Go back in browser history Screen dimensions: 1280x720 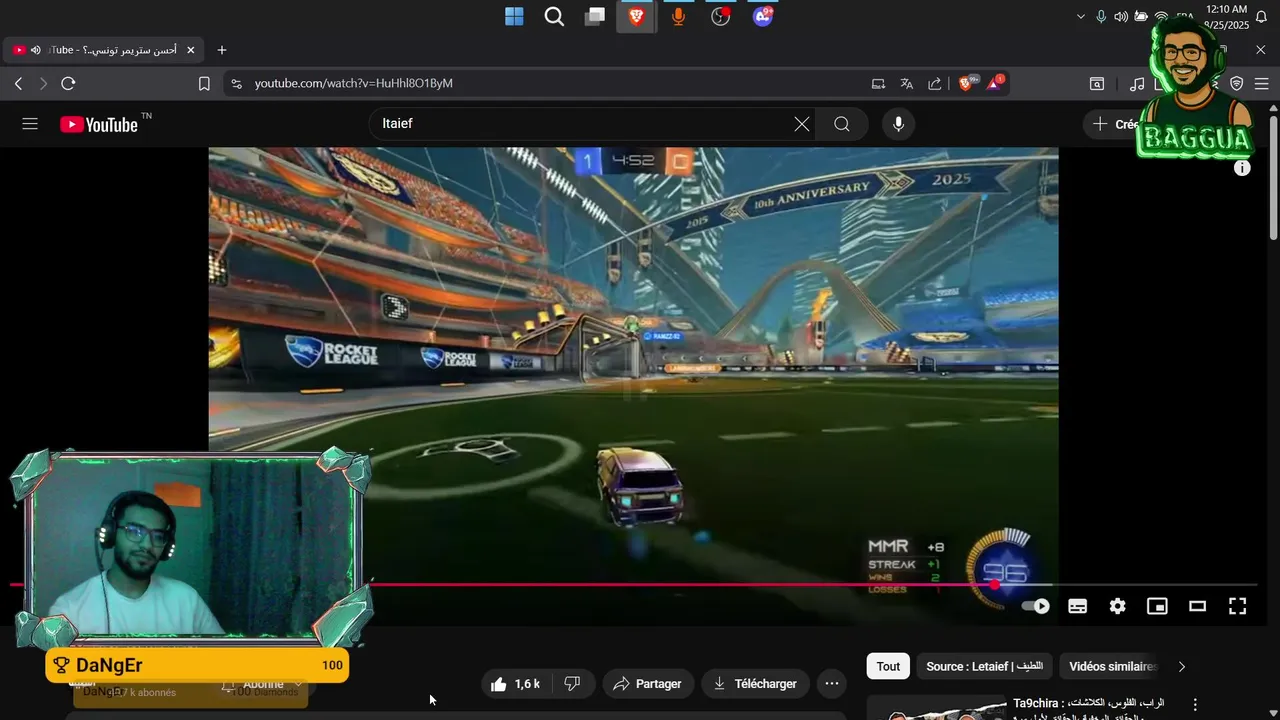(18, 84)
